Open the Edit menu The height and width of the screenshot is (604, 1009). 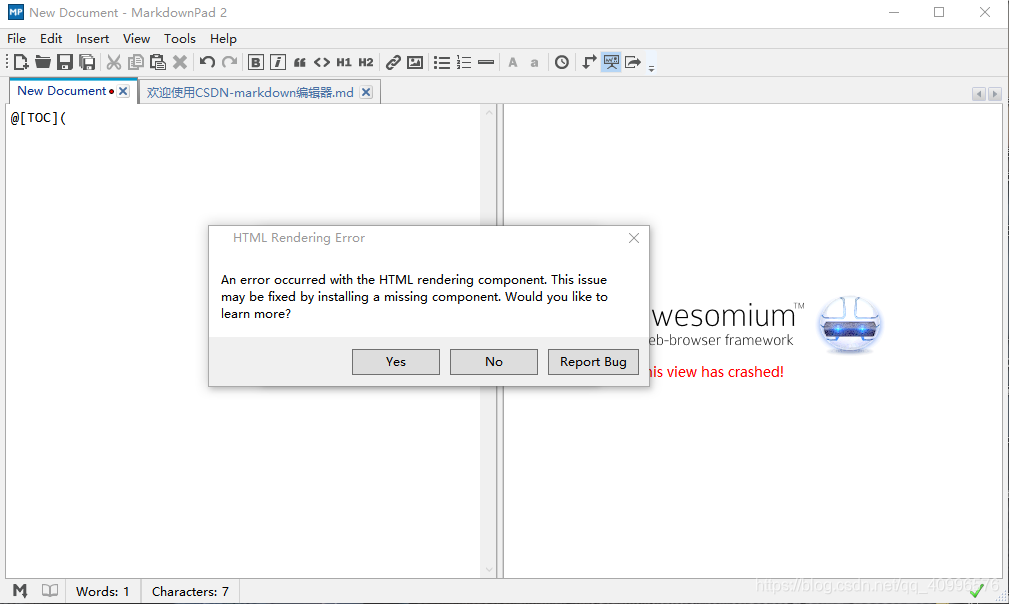[x=51, y=39]
